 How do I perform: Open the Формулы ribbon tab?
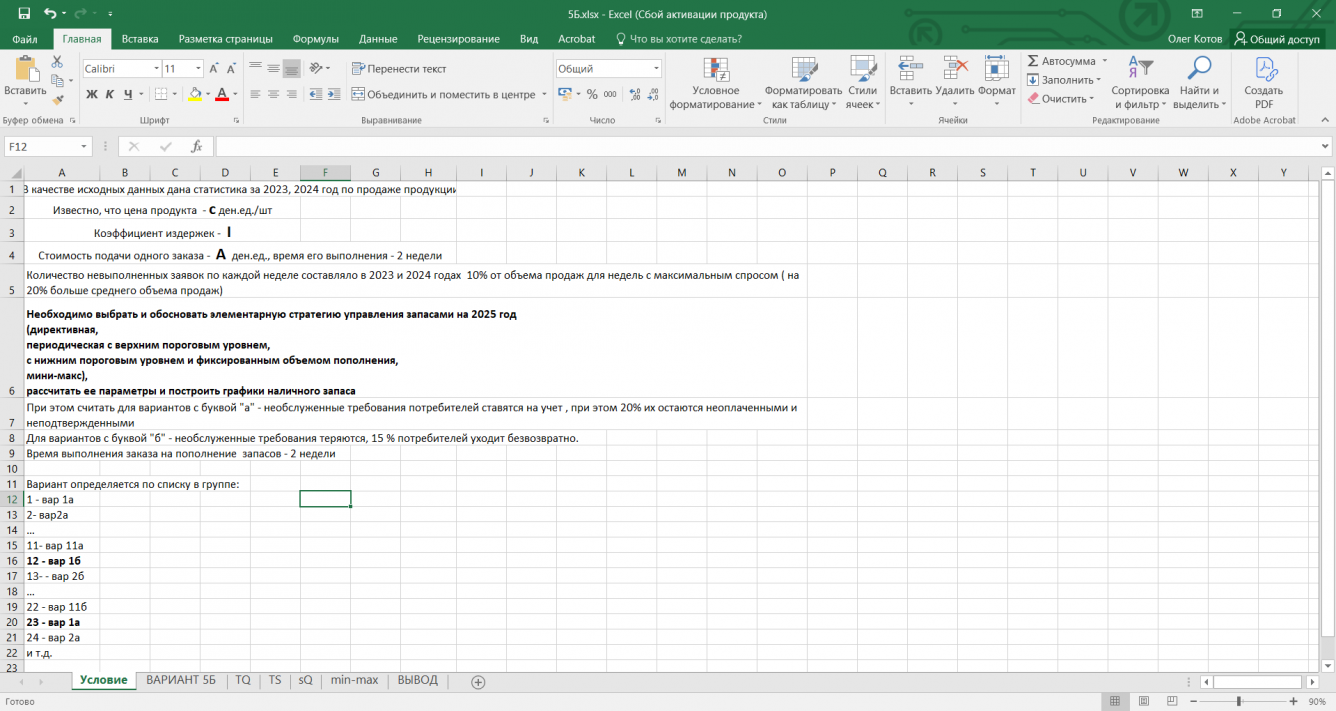(315, 39)
